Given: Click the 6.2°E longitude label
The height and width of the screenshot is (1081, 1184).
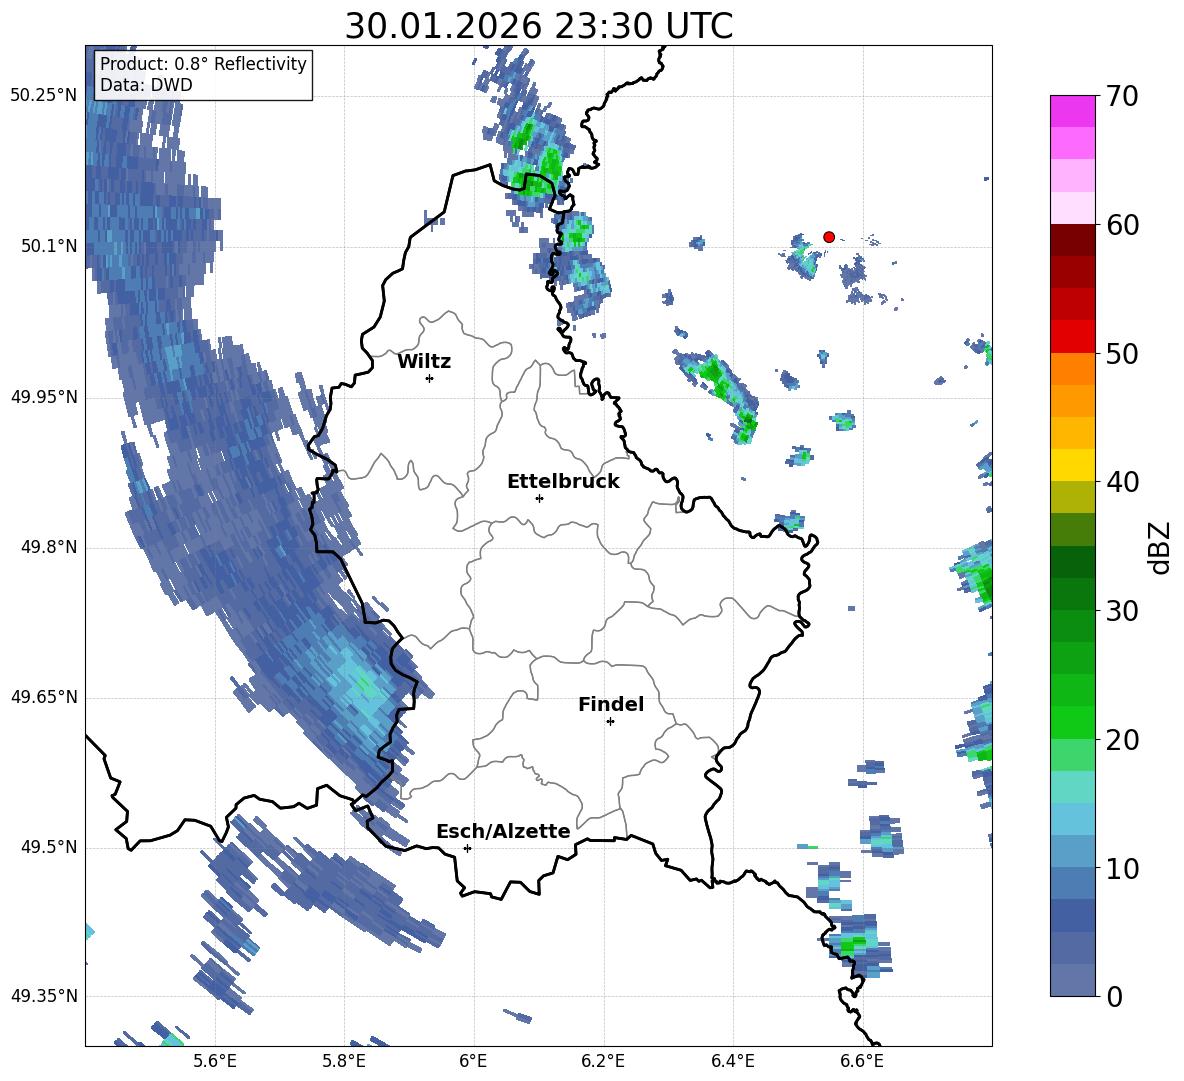Looking at the screenshot, I should (603, 1061).
